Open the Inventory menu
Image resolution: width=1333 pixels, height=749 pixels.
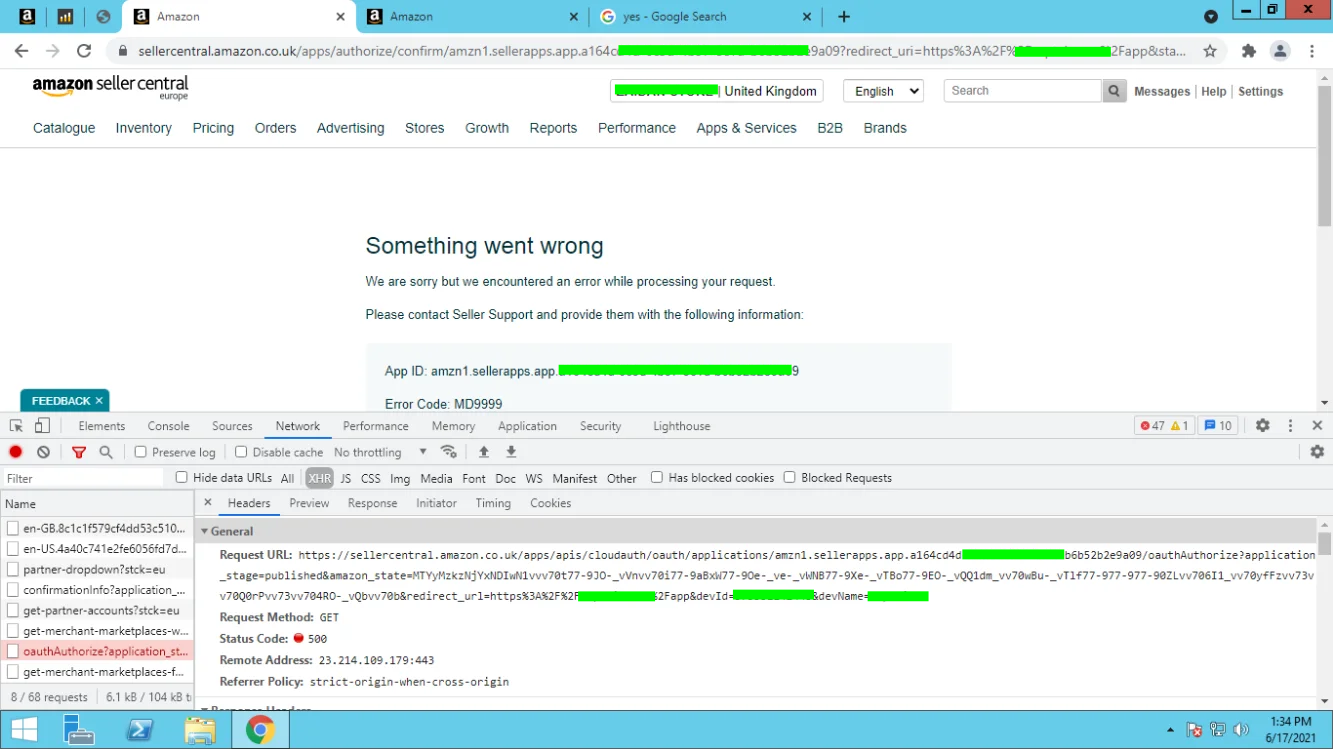coord(143,128)
